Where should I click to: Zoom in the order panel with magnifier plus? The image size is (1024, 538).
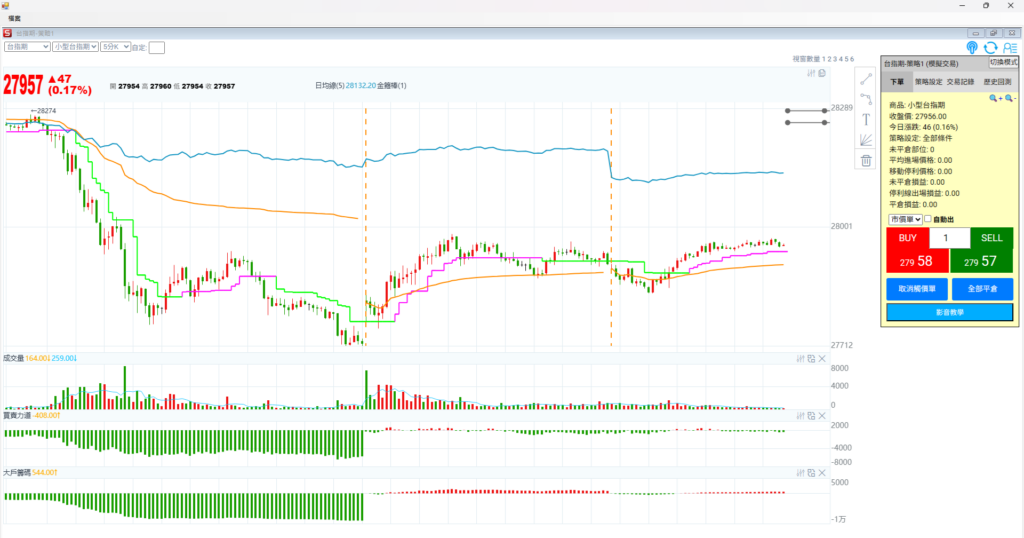994,99
